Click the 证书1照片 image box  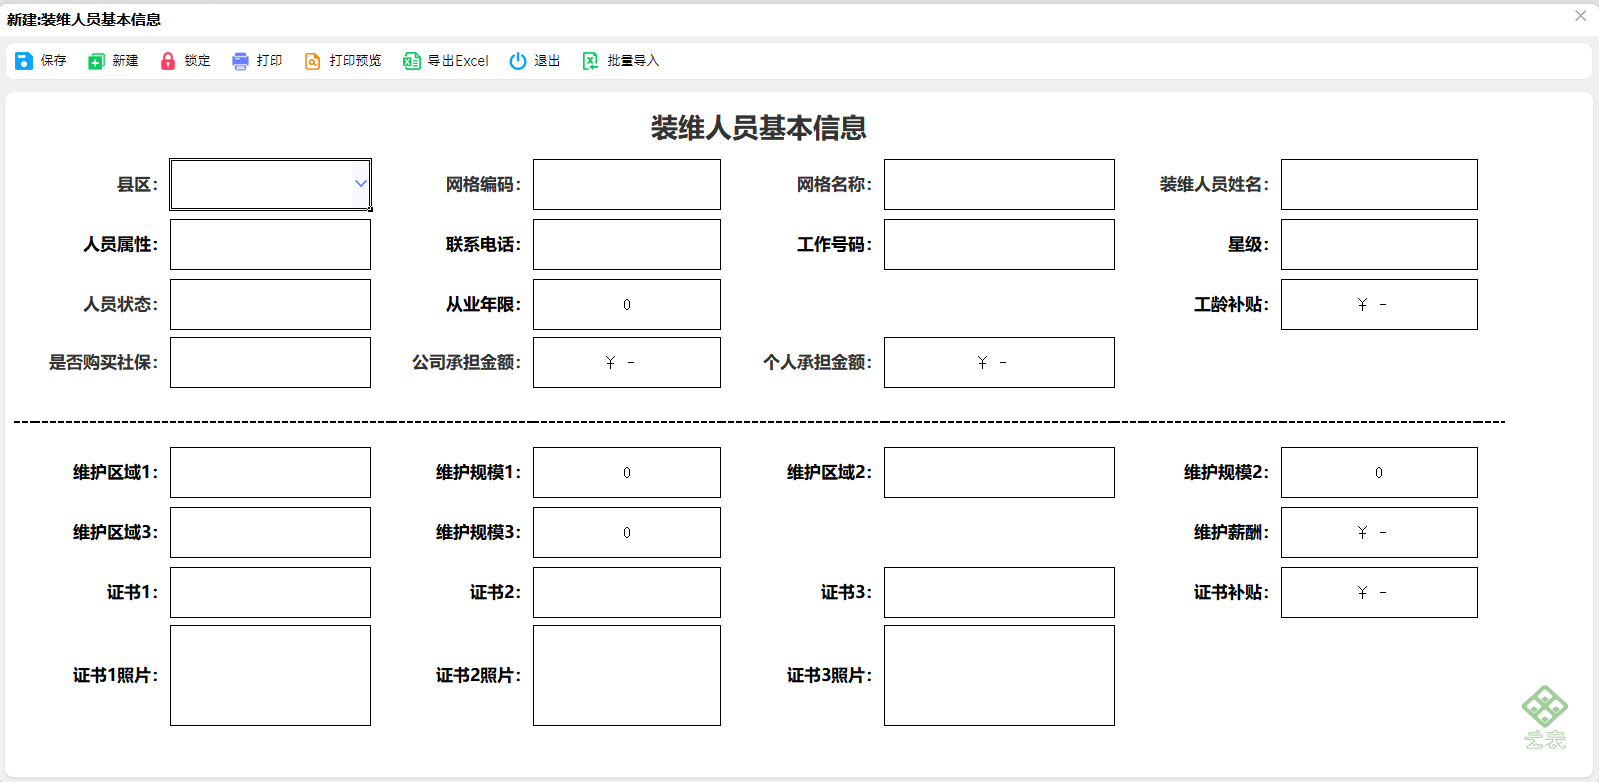(270, 676)
